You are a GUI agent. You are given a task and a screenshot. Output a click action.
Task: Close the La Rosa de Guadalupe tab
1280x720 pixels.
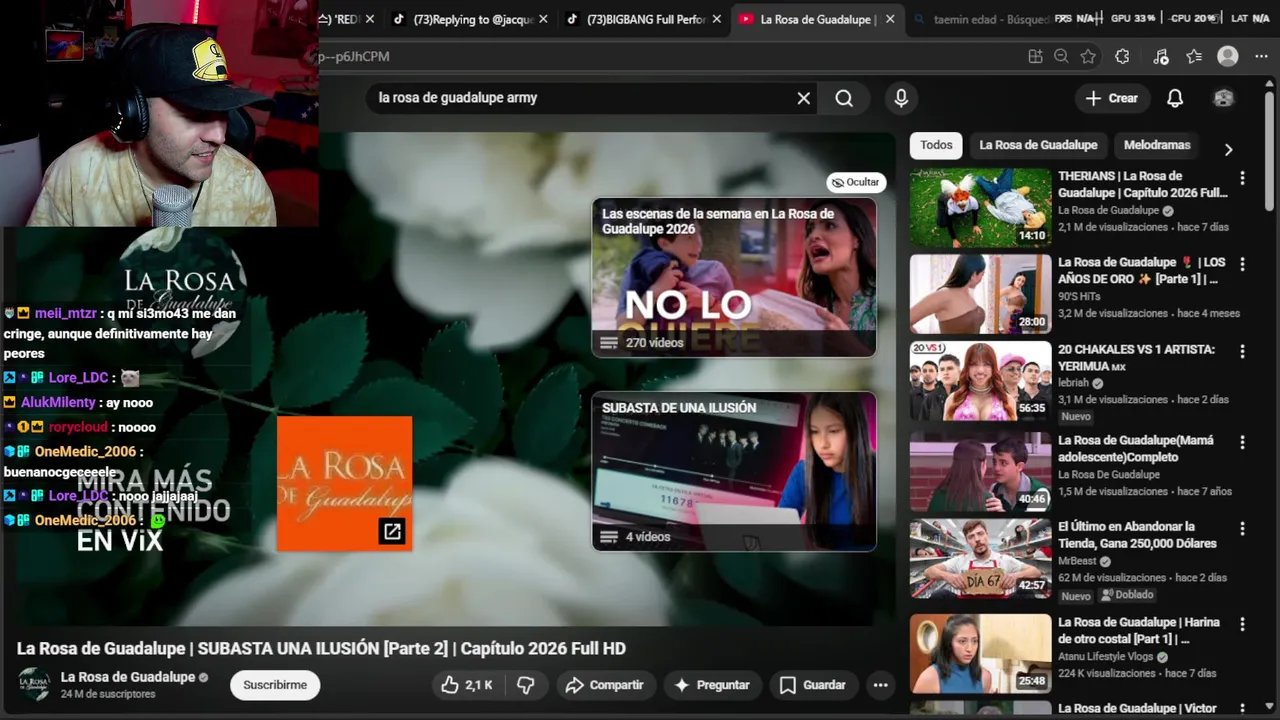889,19
